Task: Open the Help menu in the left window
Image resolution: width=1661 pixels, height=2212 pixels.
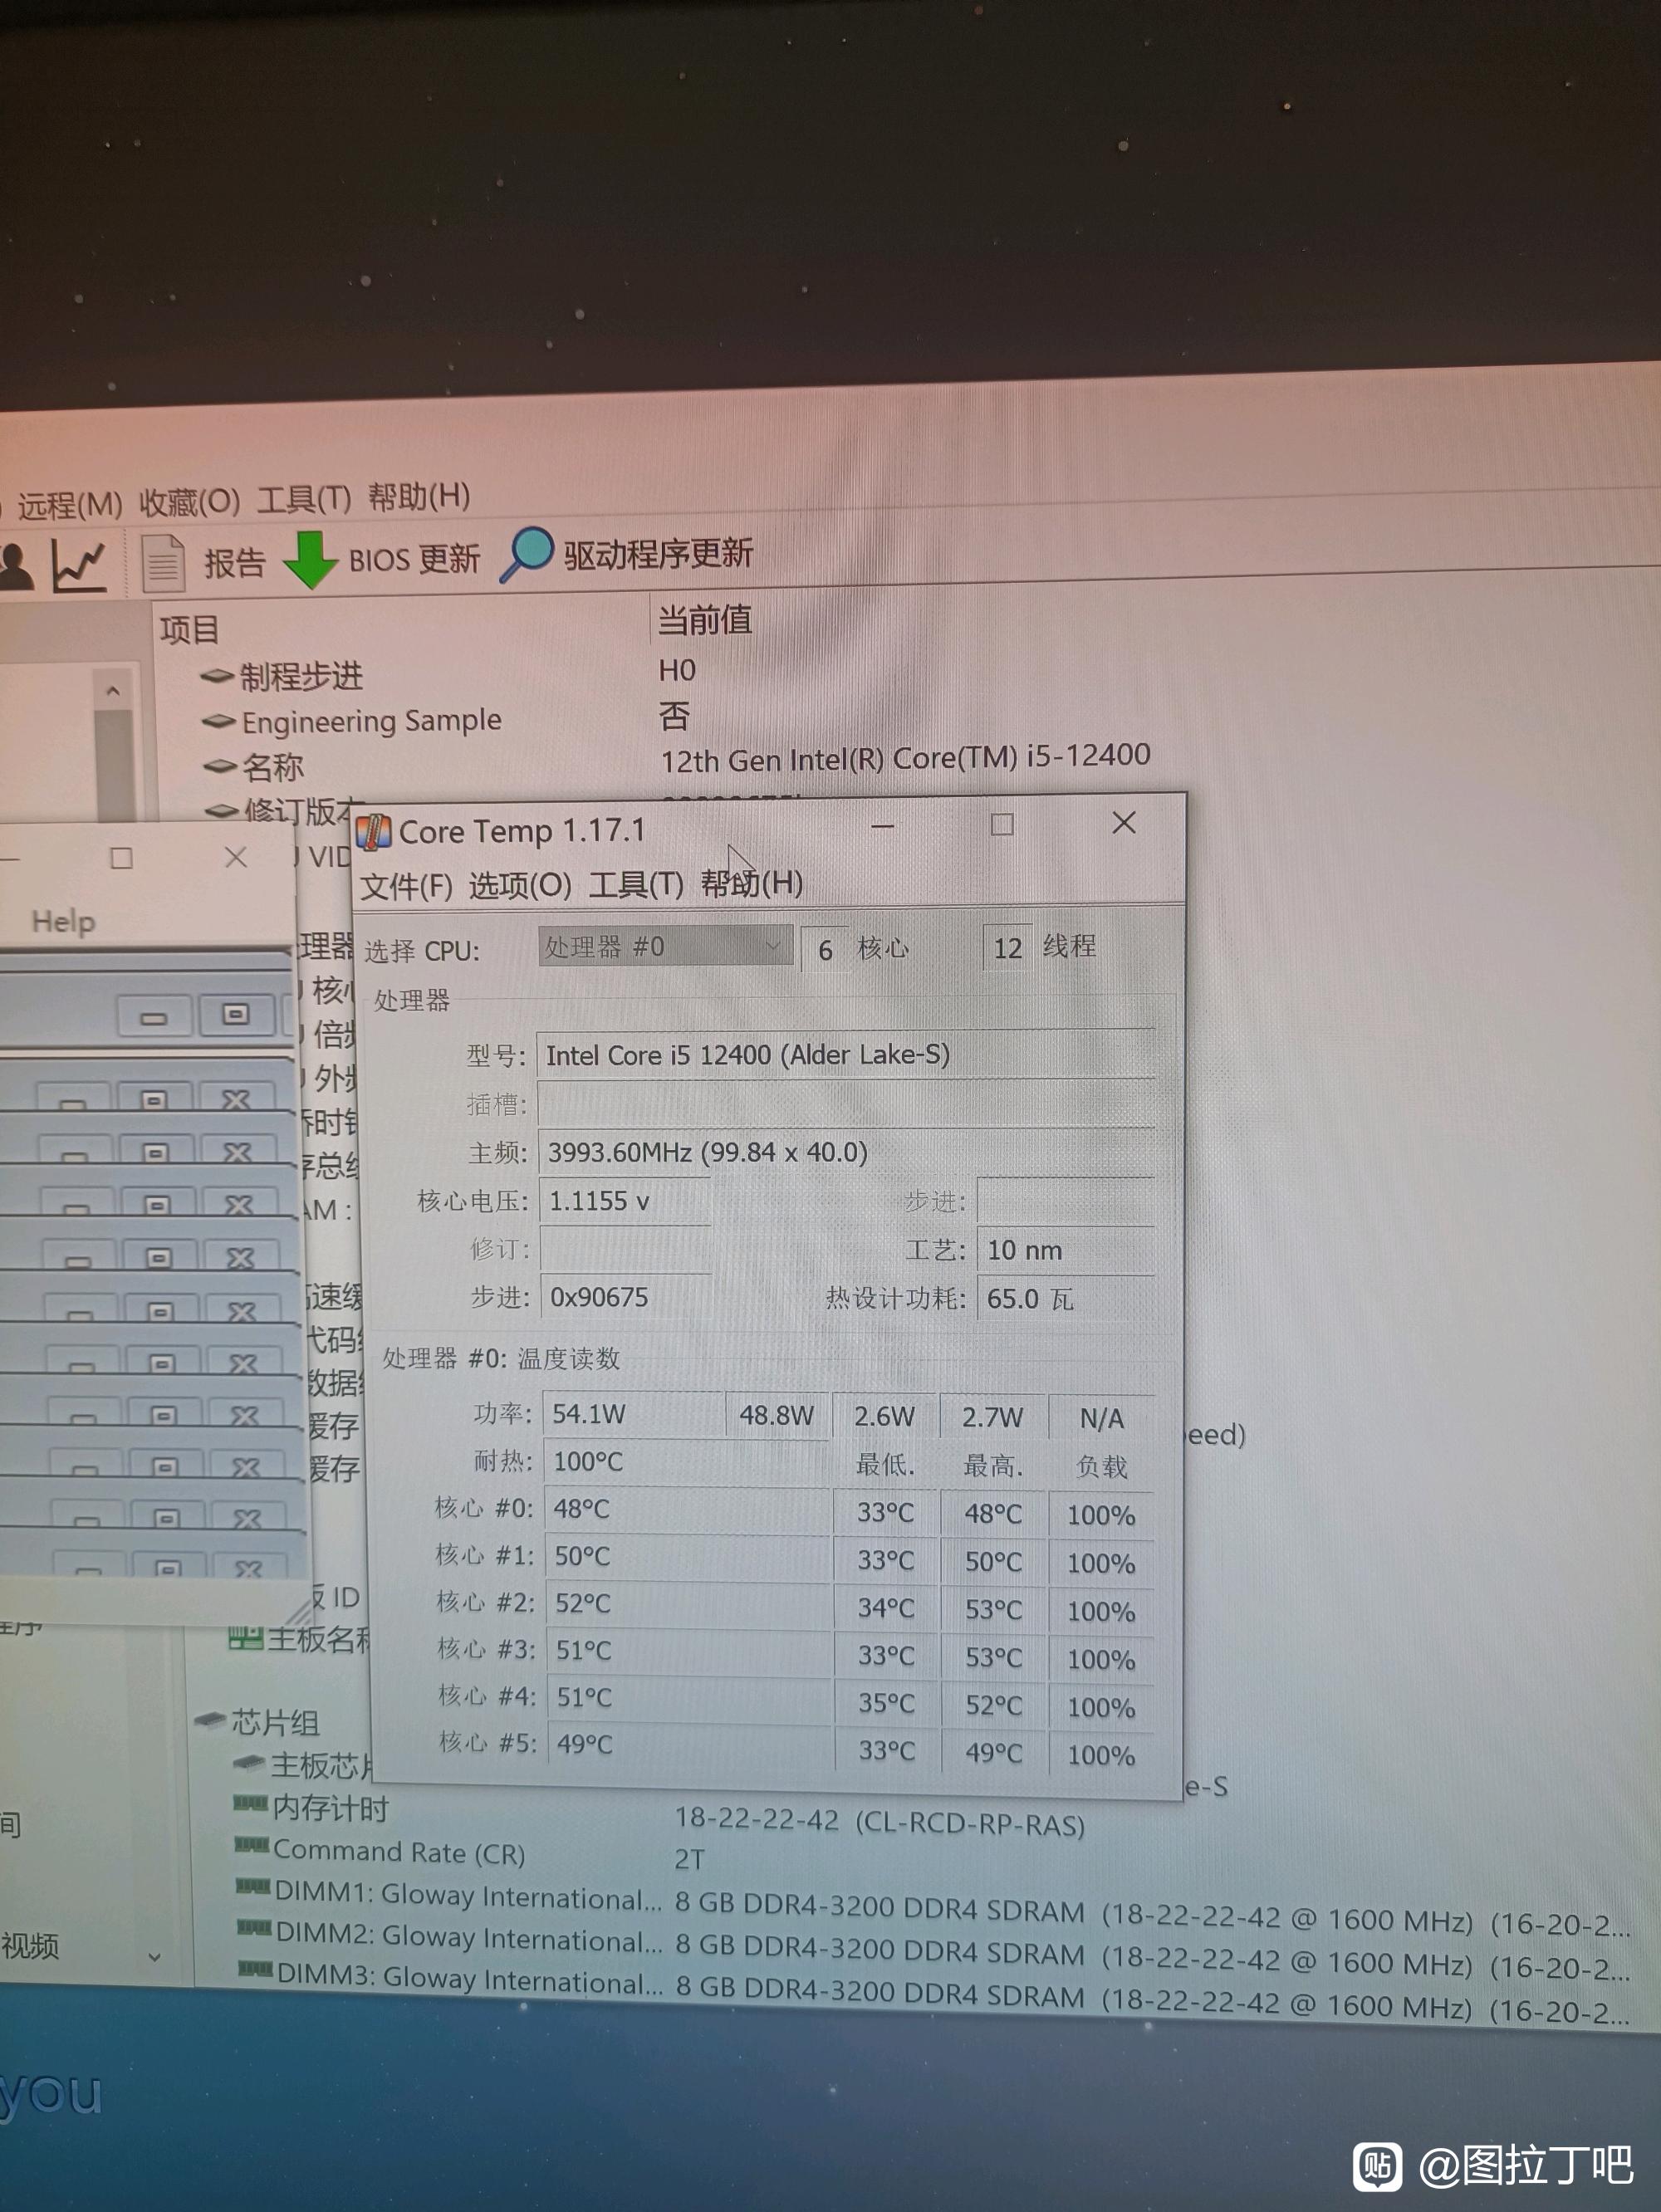Action: 63,921
